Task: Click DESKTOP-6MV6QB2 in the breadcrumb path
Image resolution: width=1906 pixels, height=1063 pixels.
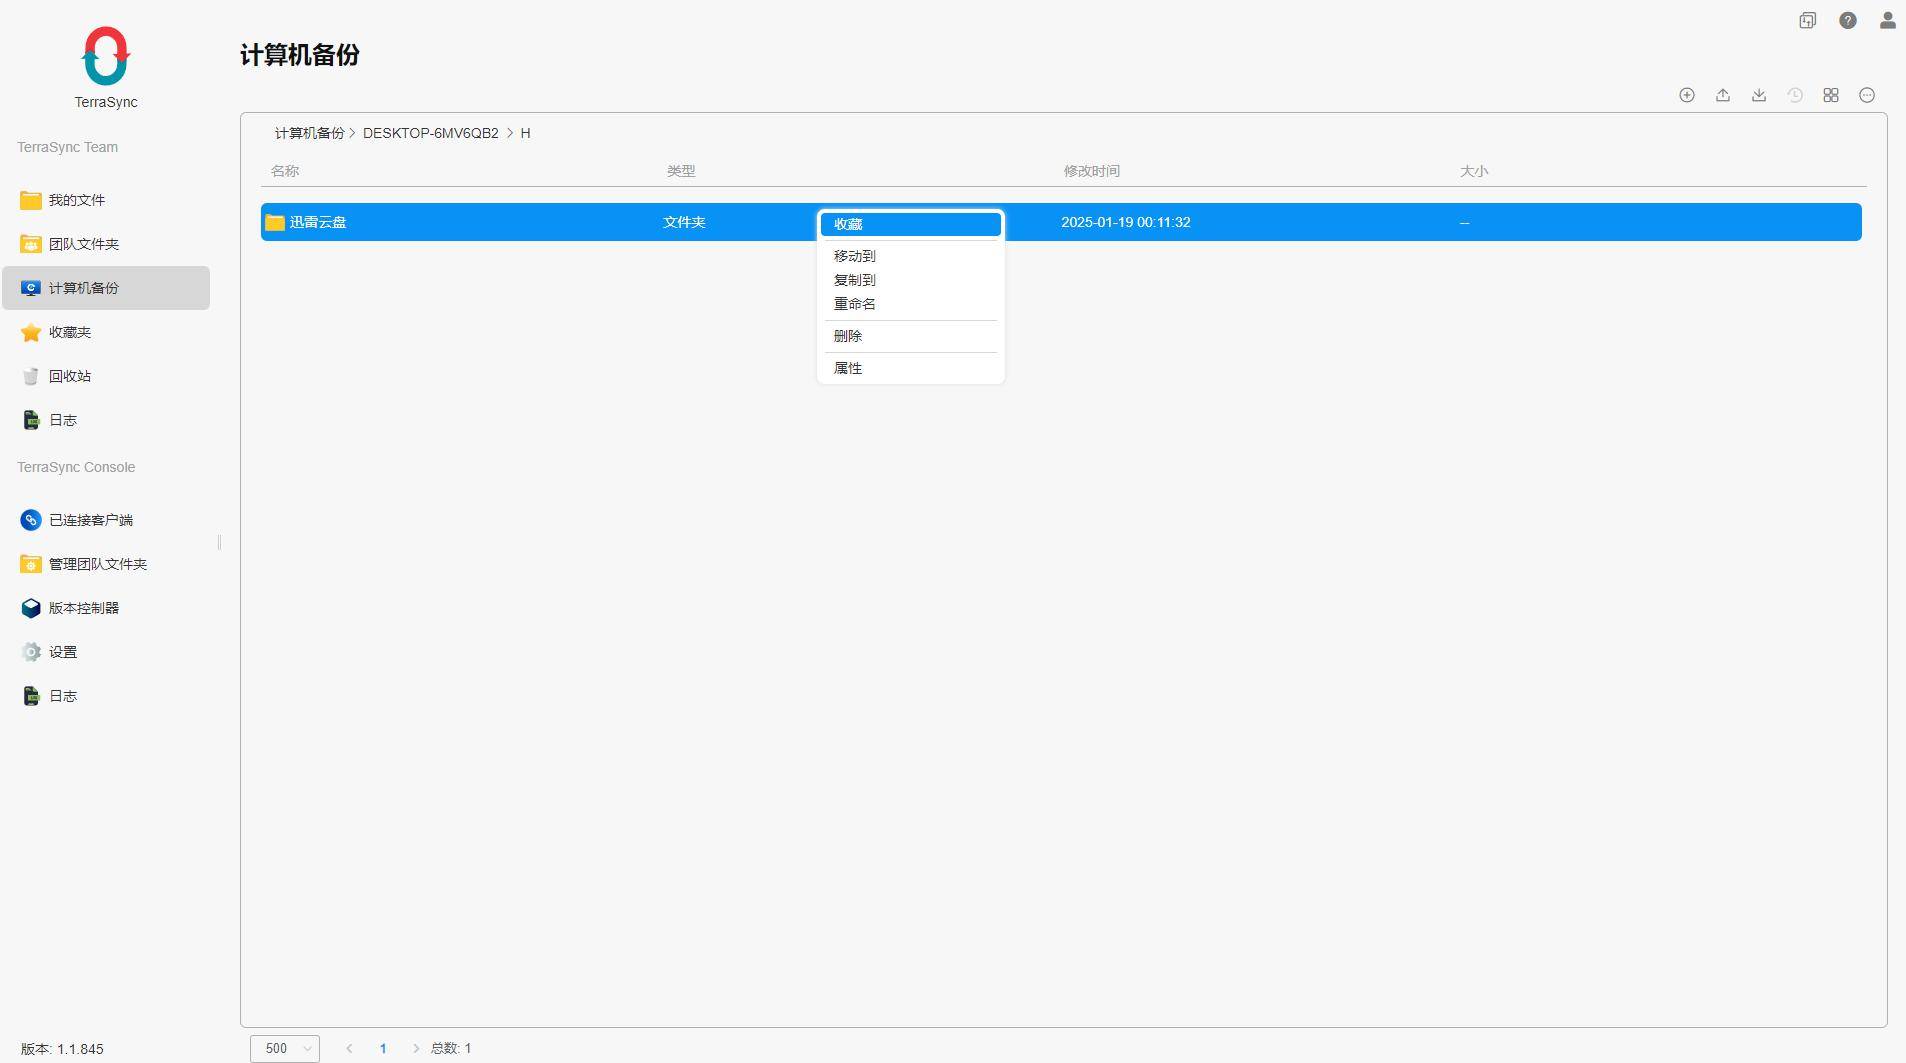Action: (430, 133)
